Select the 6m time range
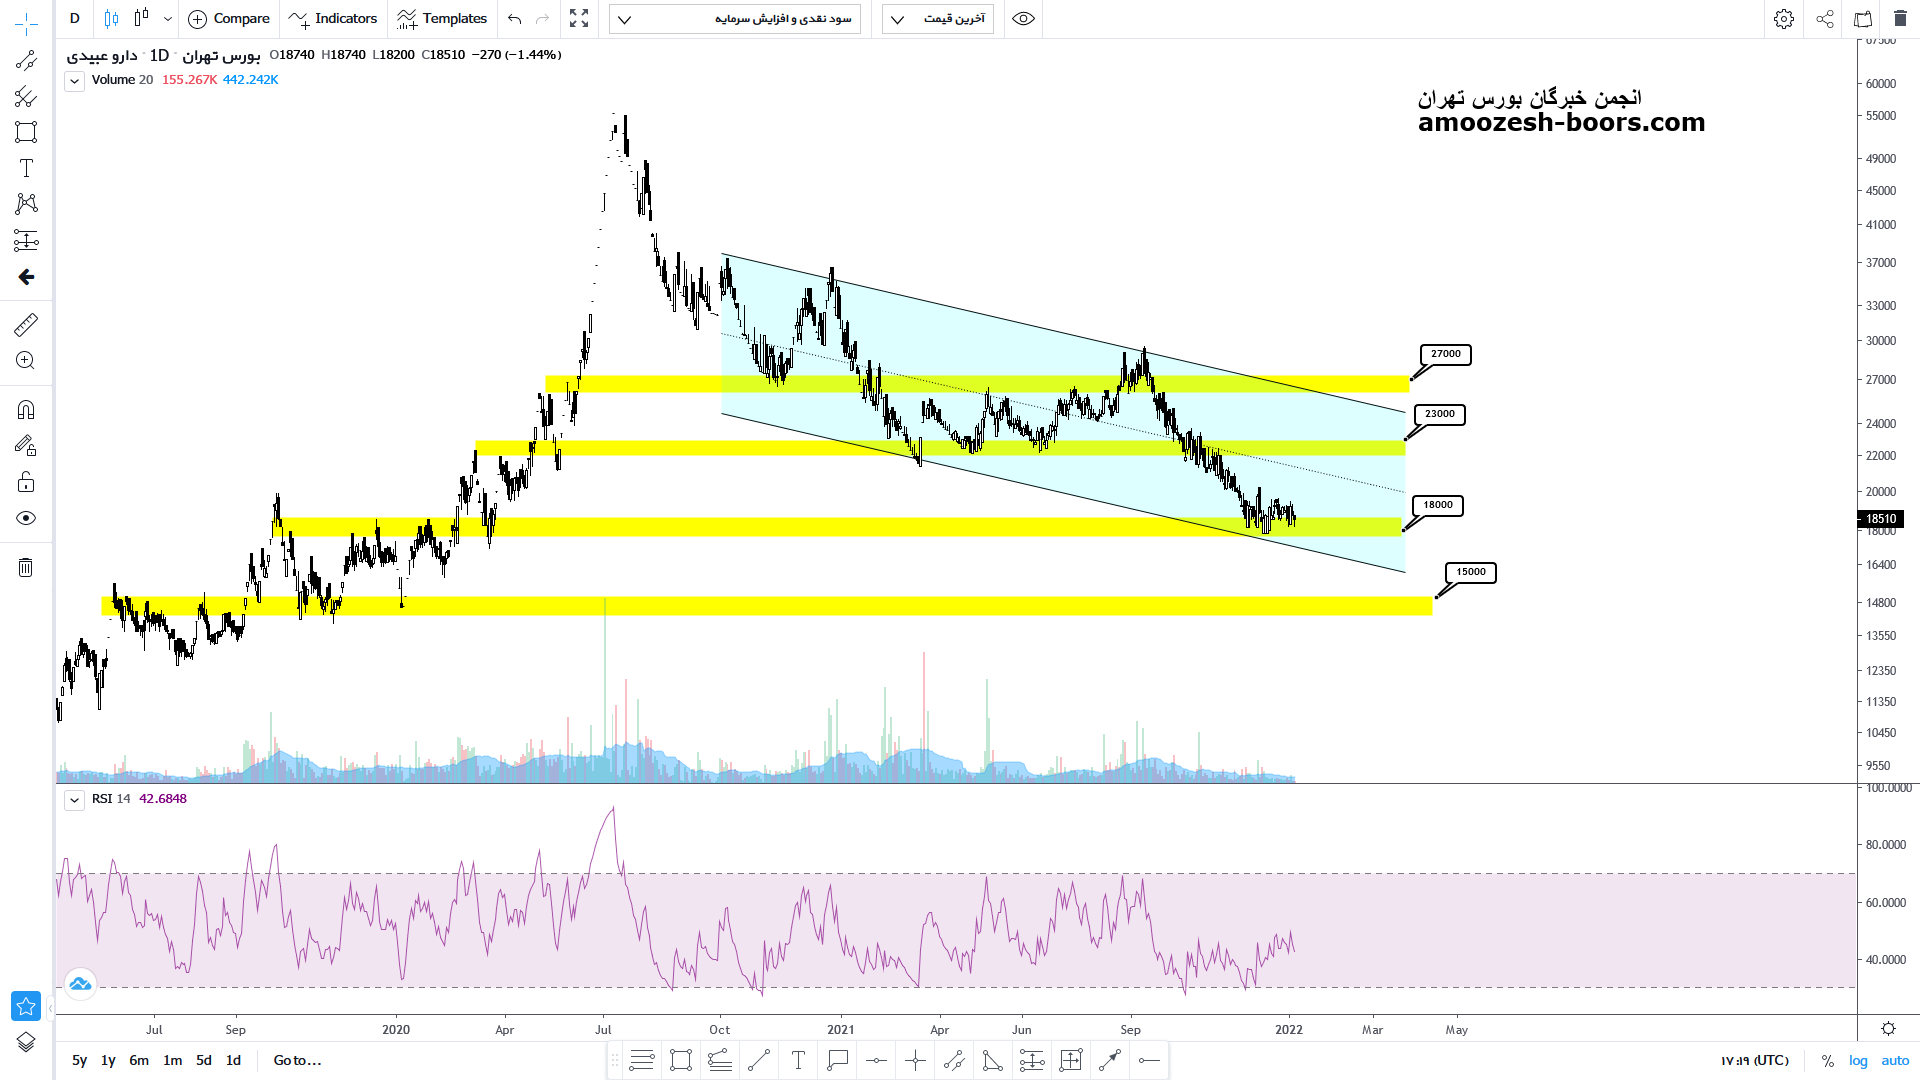Screen dimensions: 1920x1080 click(139, 1060)
